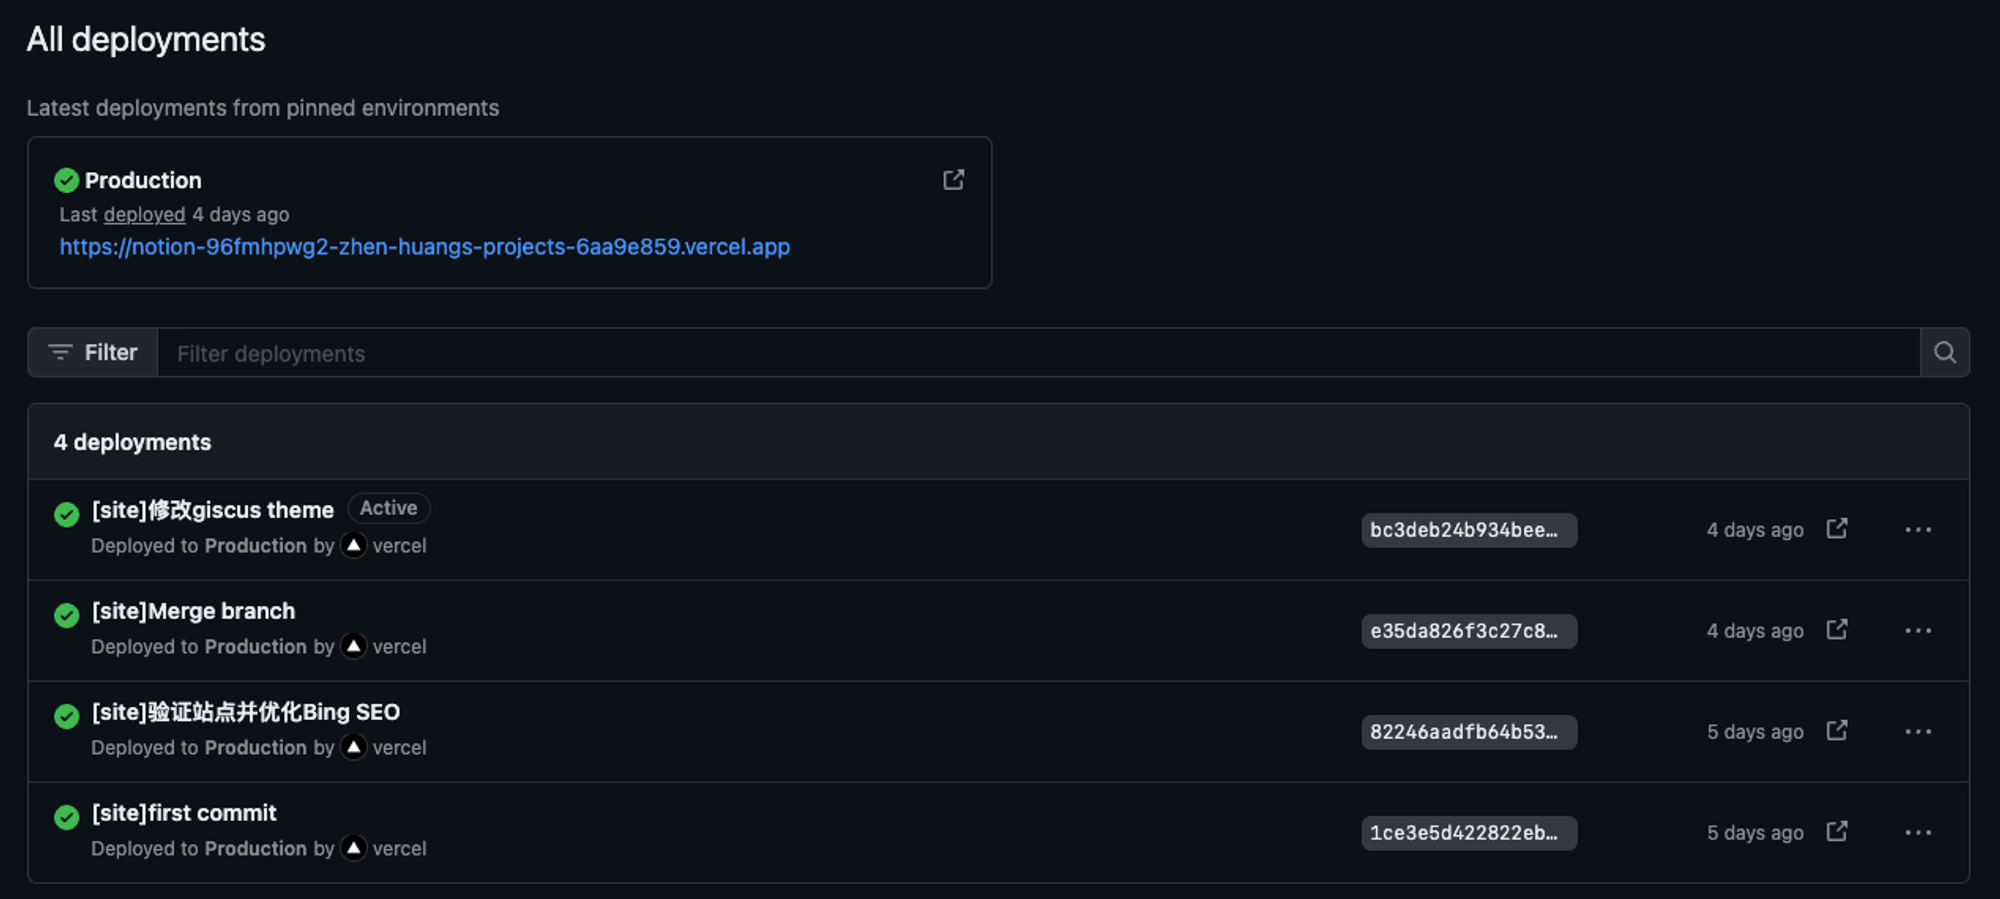This screenshot has height=899, width=2000.
Task: Click 'Production' environment name in giscus theme row
Action: (x=256, y=545)
